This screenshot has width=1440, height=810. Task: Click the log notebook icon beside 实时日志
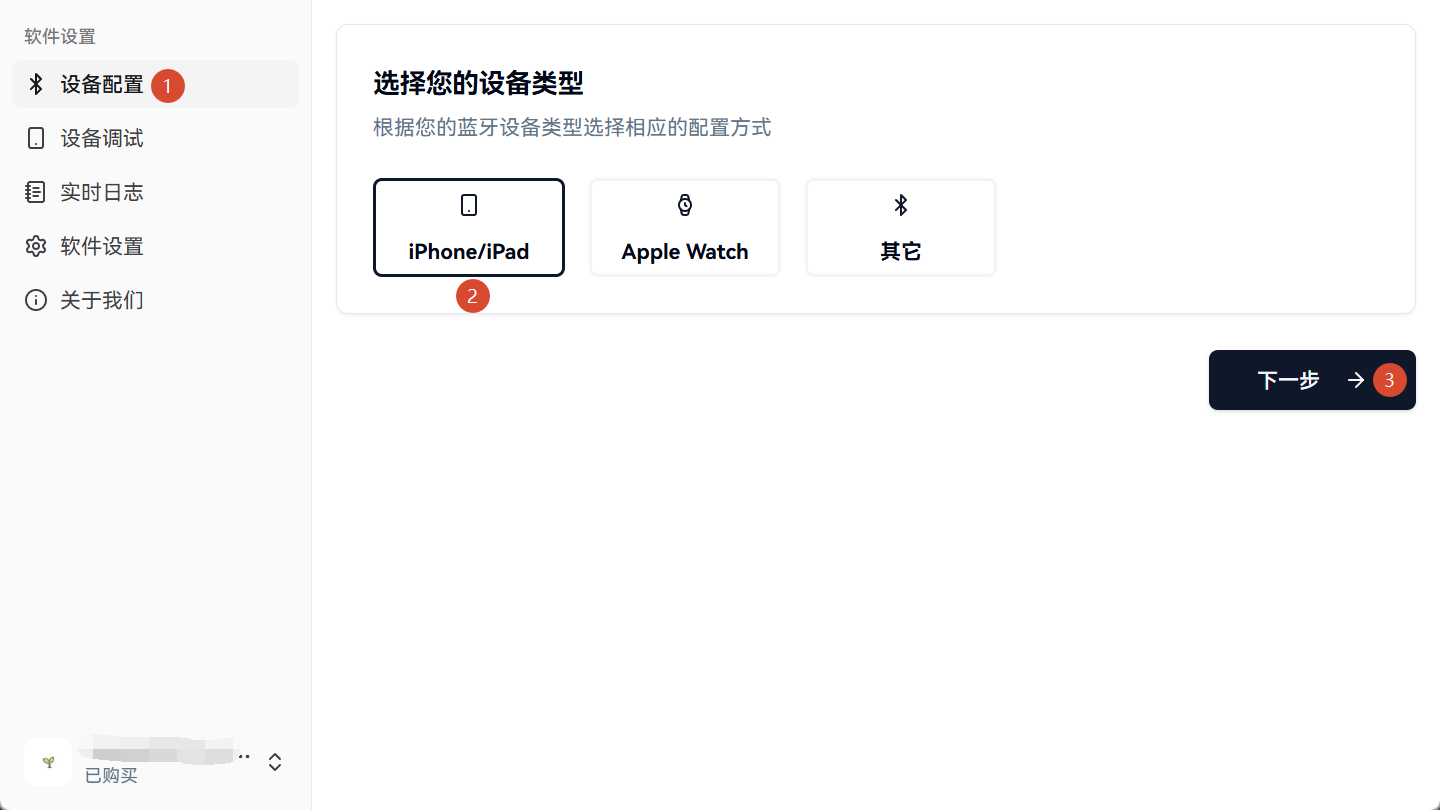pyautogui.click(x=36, y=192)
